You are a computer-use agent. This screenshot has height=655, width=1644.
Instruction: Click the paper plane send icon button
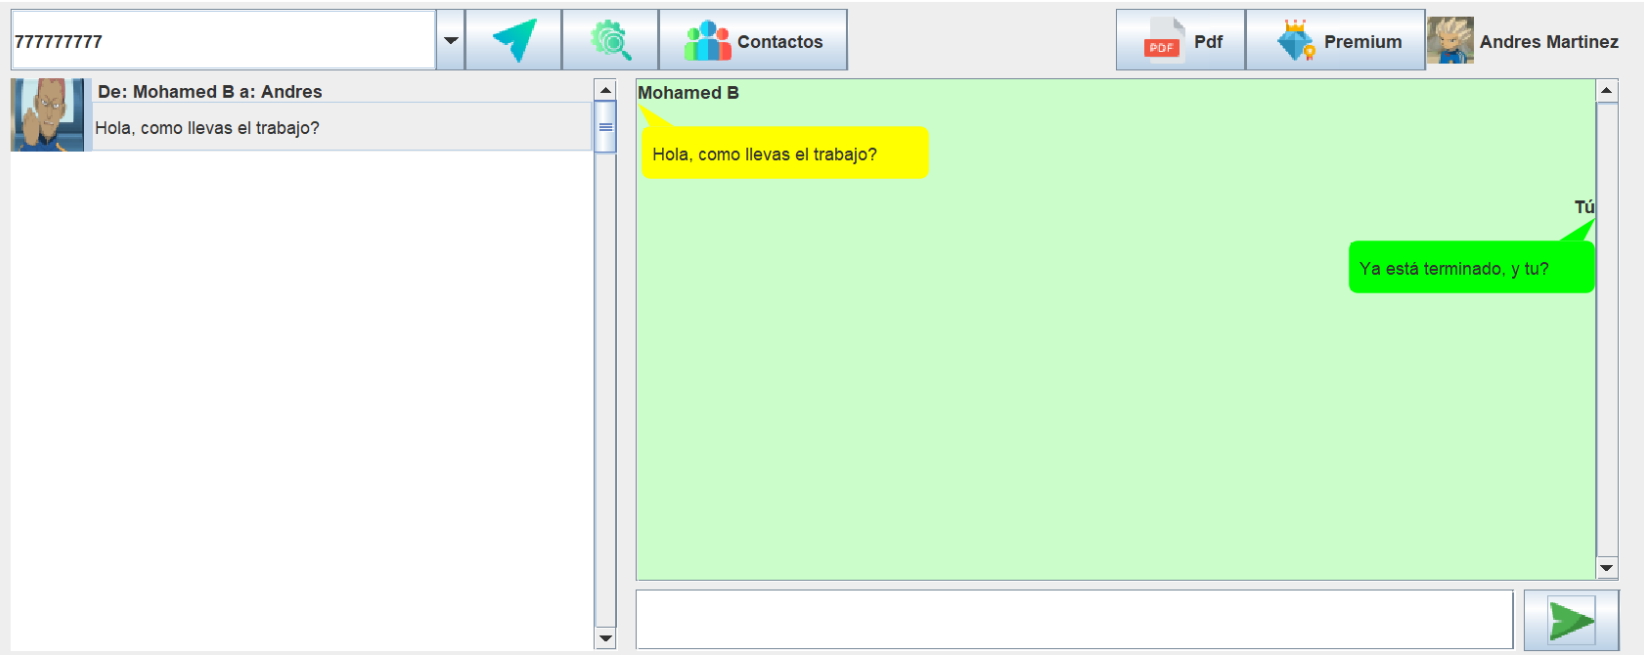[513, 40]
